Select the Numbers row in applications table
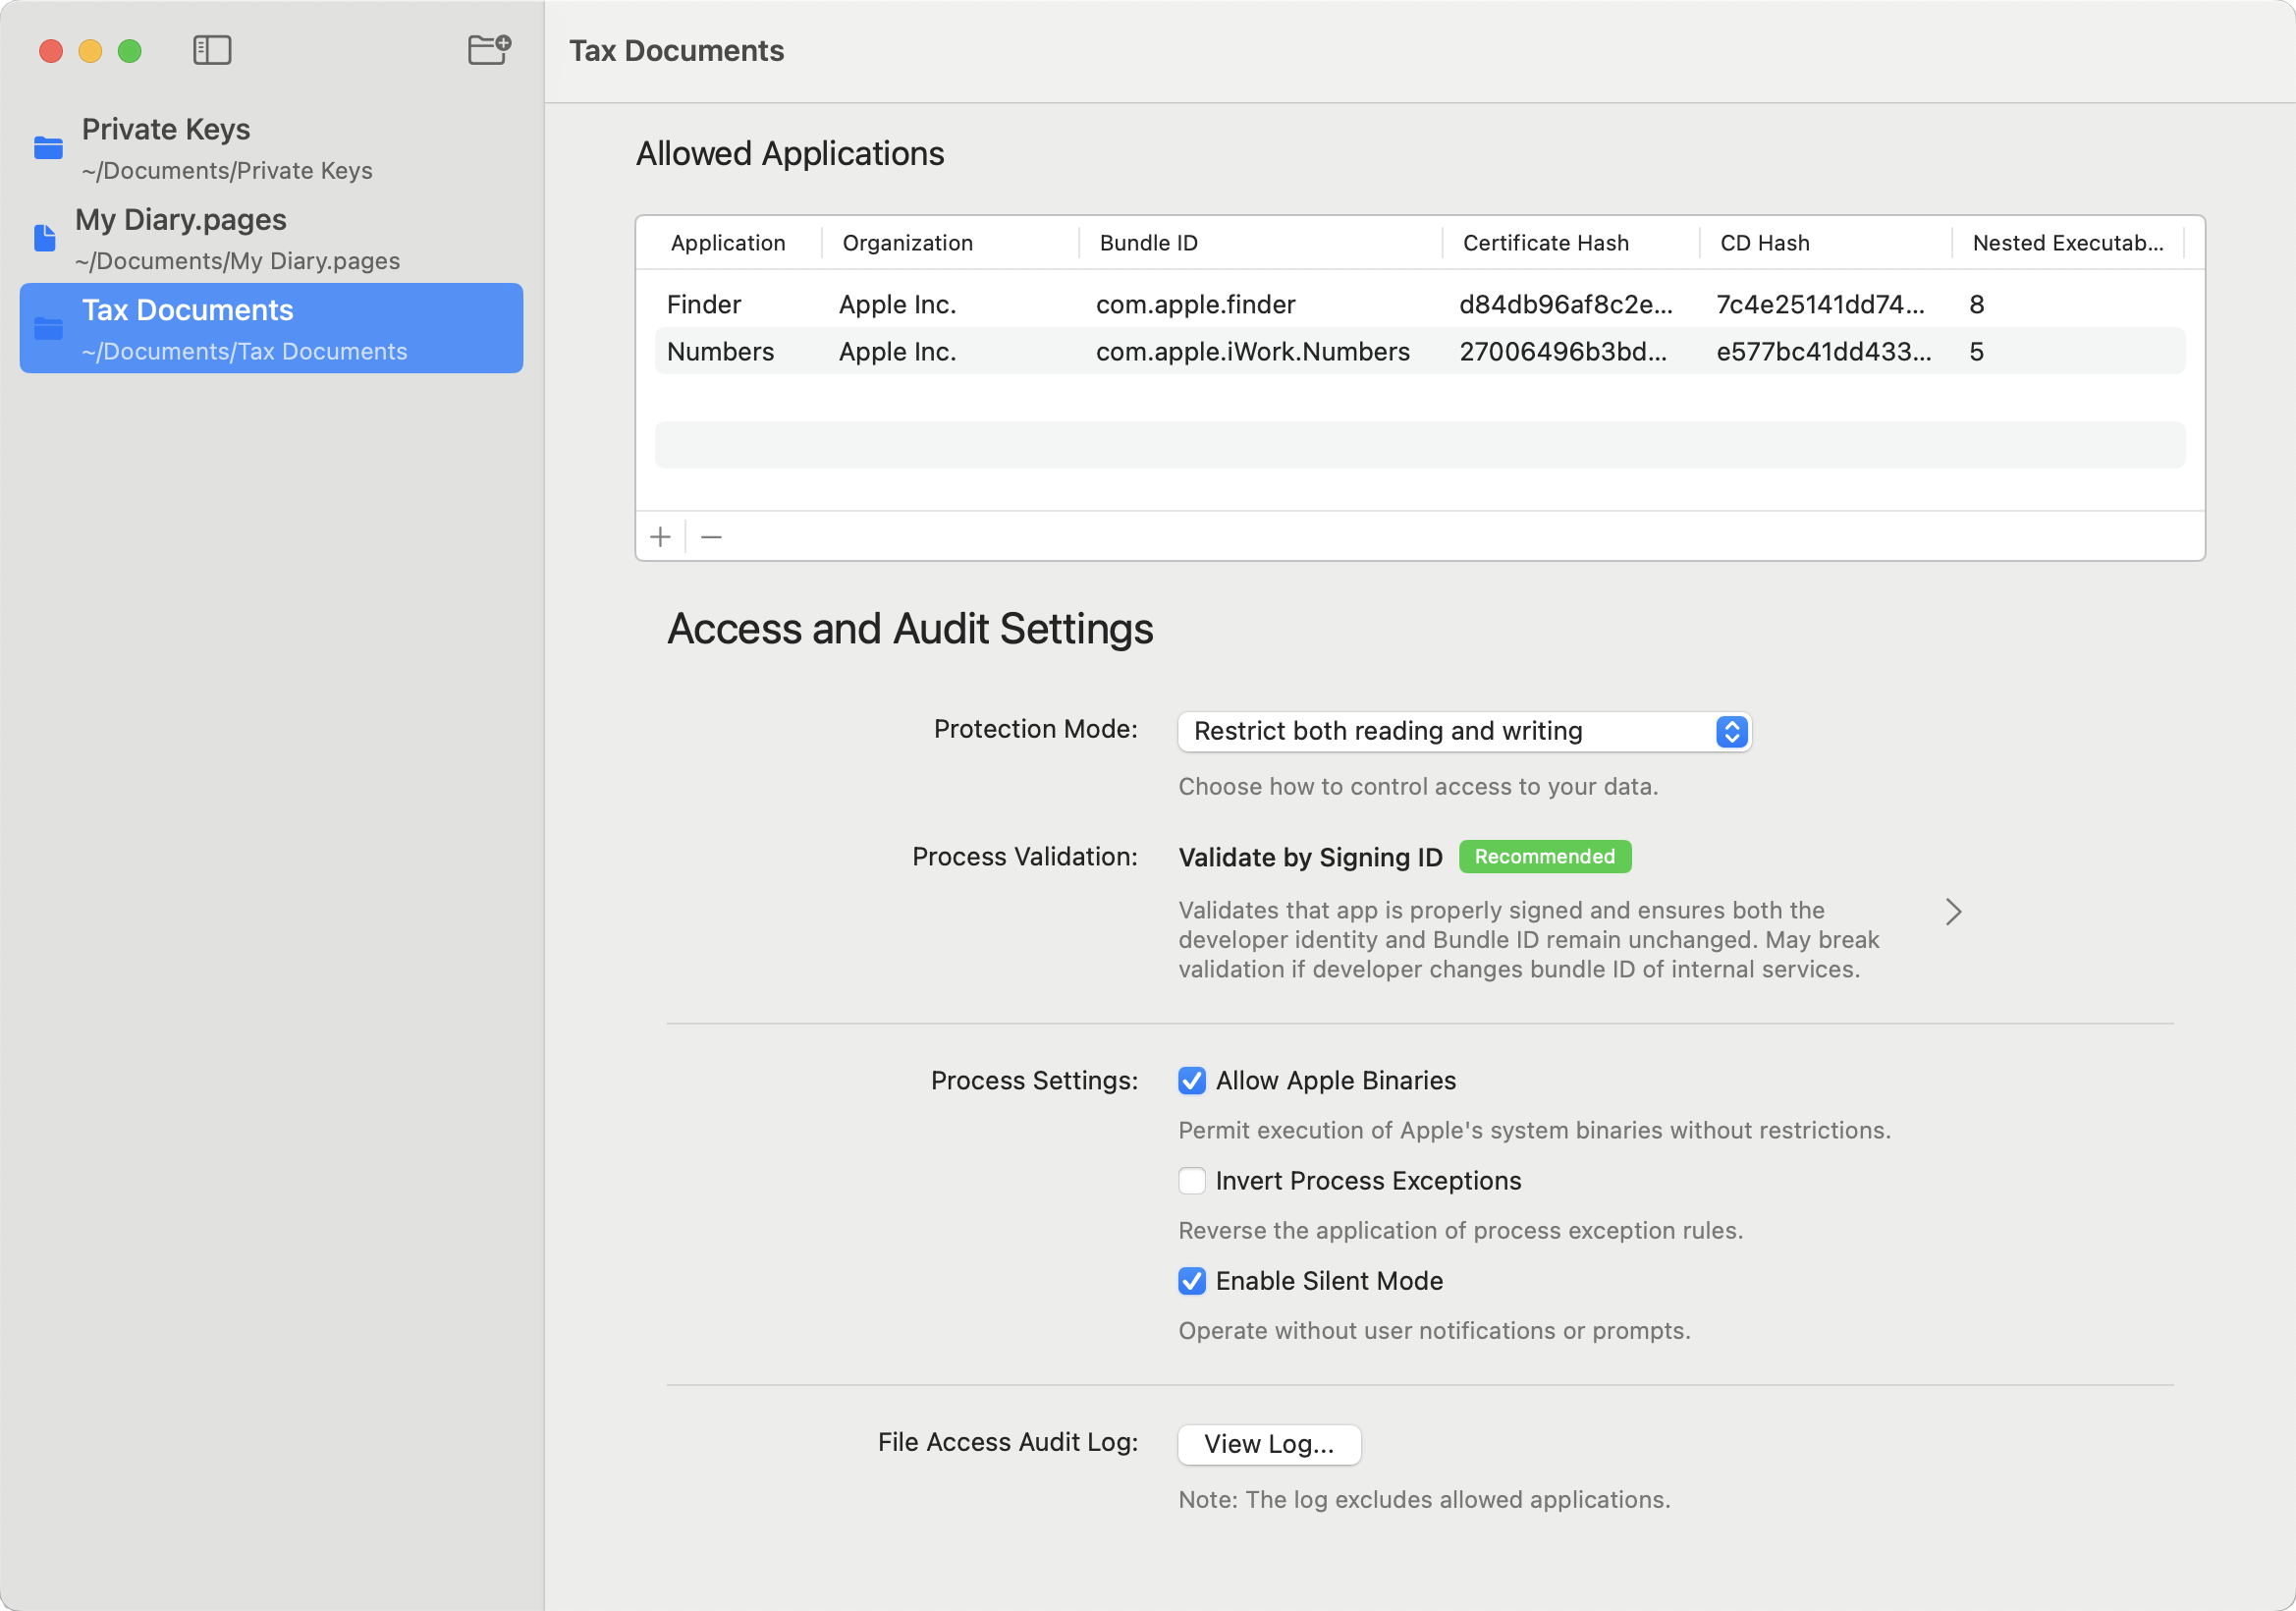This screenshot has width=2296, height=1611. click(x=1419, y=351)
